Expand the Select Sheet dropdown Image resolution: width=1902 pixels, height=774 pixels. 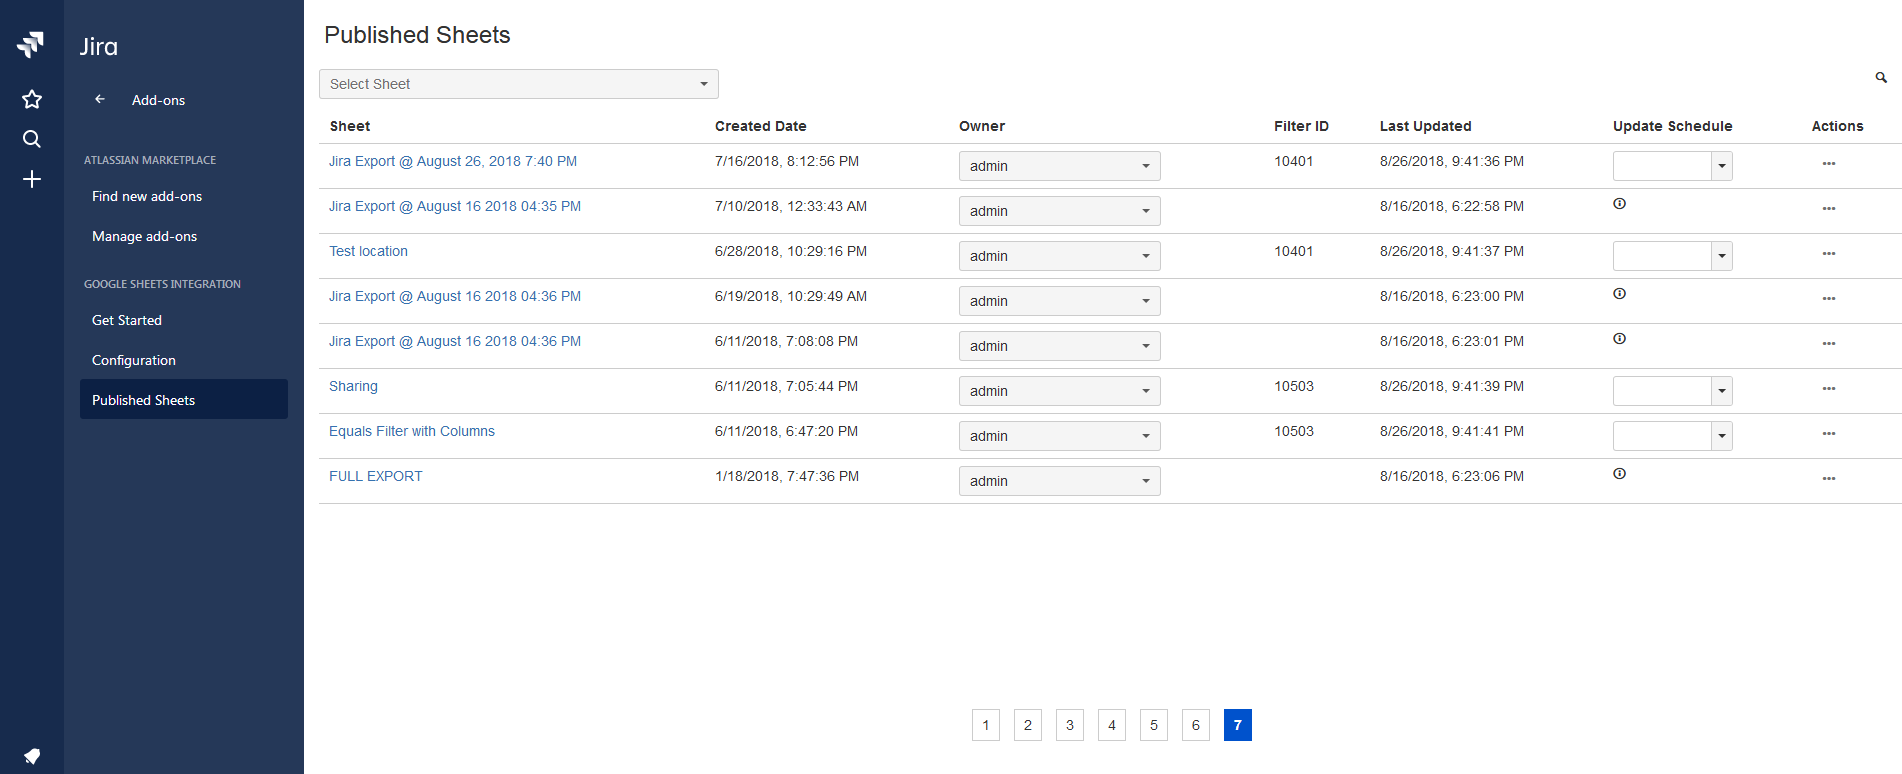(518, 84)
